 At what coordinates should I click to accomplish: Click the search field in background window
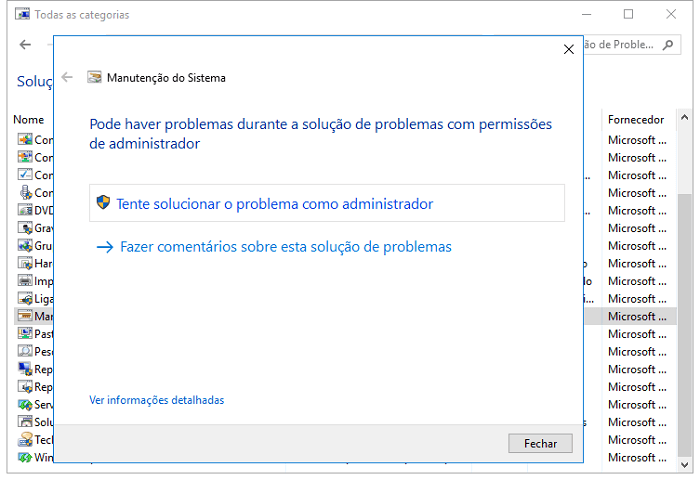click(x=632, y=45)
